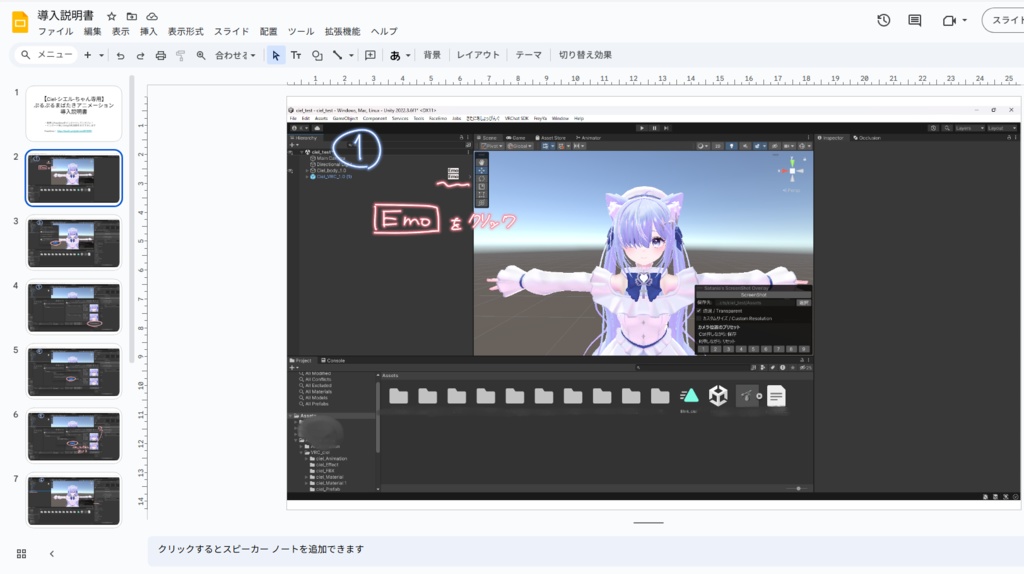Open the ツール menu
Viewport: 1024px width, 574px height.
point(300,31)
